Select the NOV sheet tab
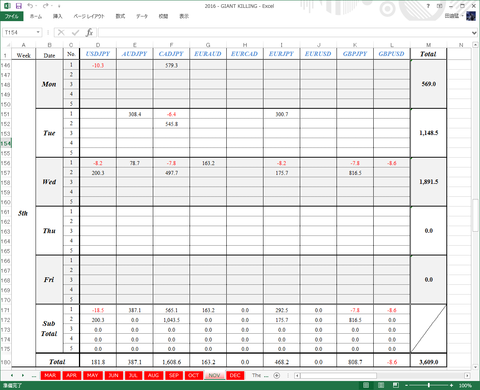The width and height of the screenshot is (480, 390). coord(214,375)
